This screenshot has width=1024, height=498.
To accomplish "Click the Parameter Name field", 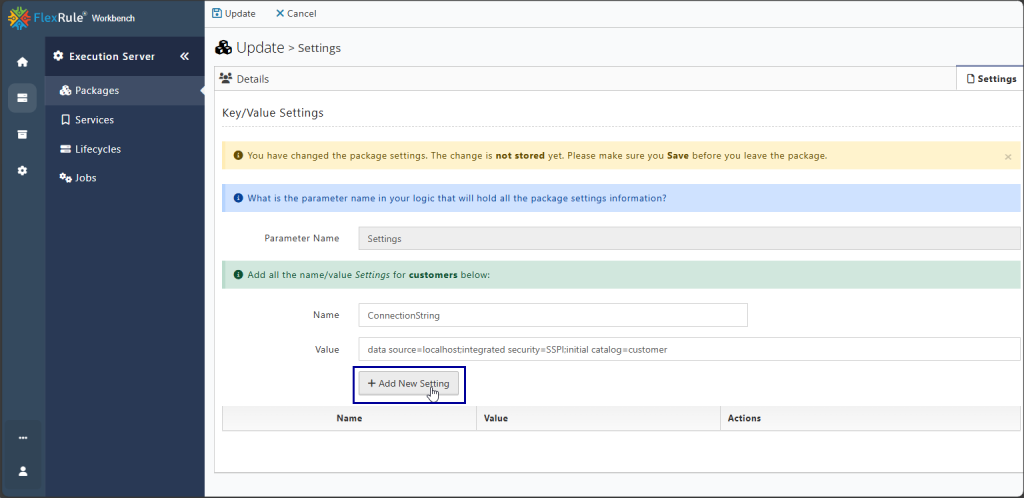I will pos(689,238).
